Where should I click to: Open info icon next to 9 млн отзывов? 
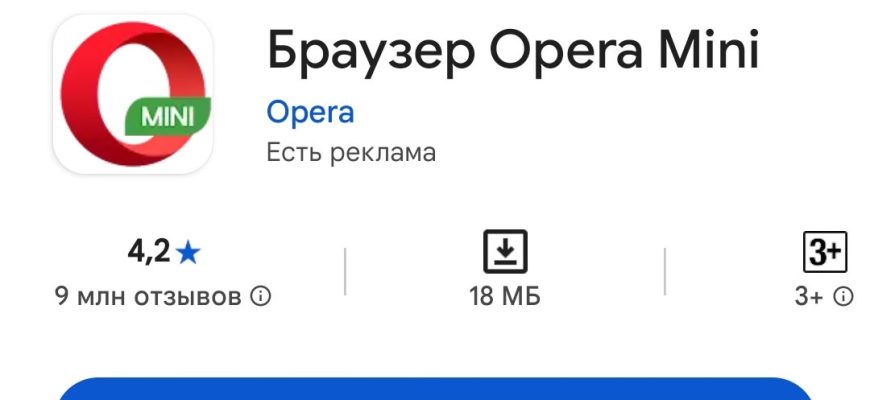(x=261, y=297)
